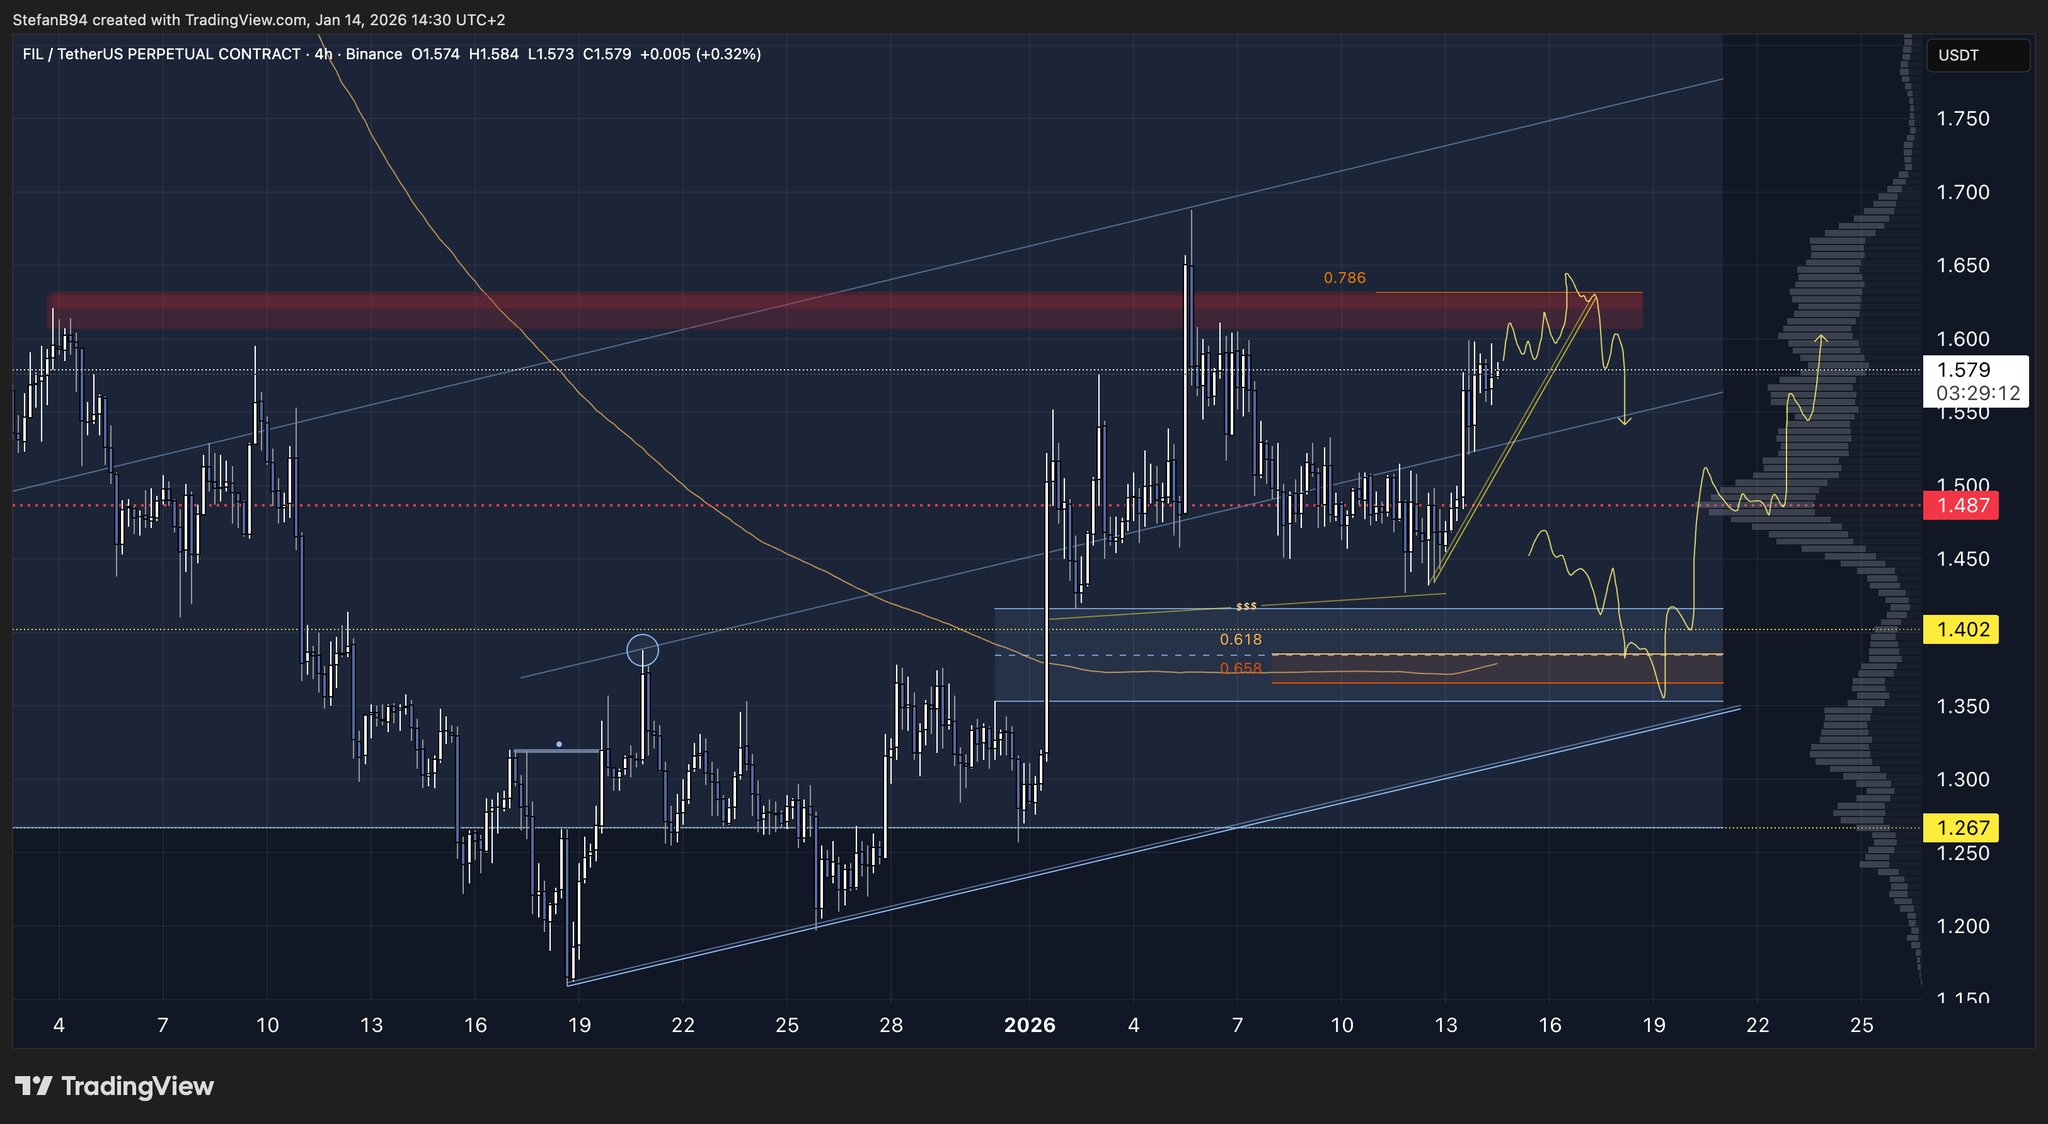Click the 1.750 label on the price scale

(1962, 119)
